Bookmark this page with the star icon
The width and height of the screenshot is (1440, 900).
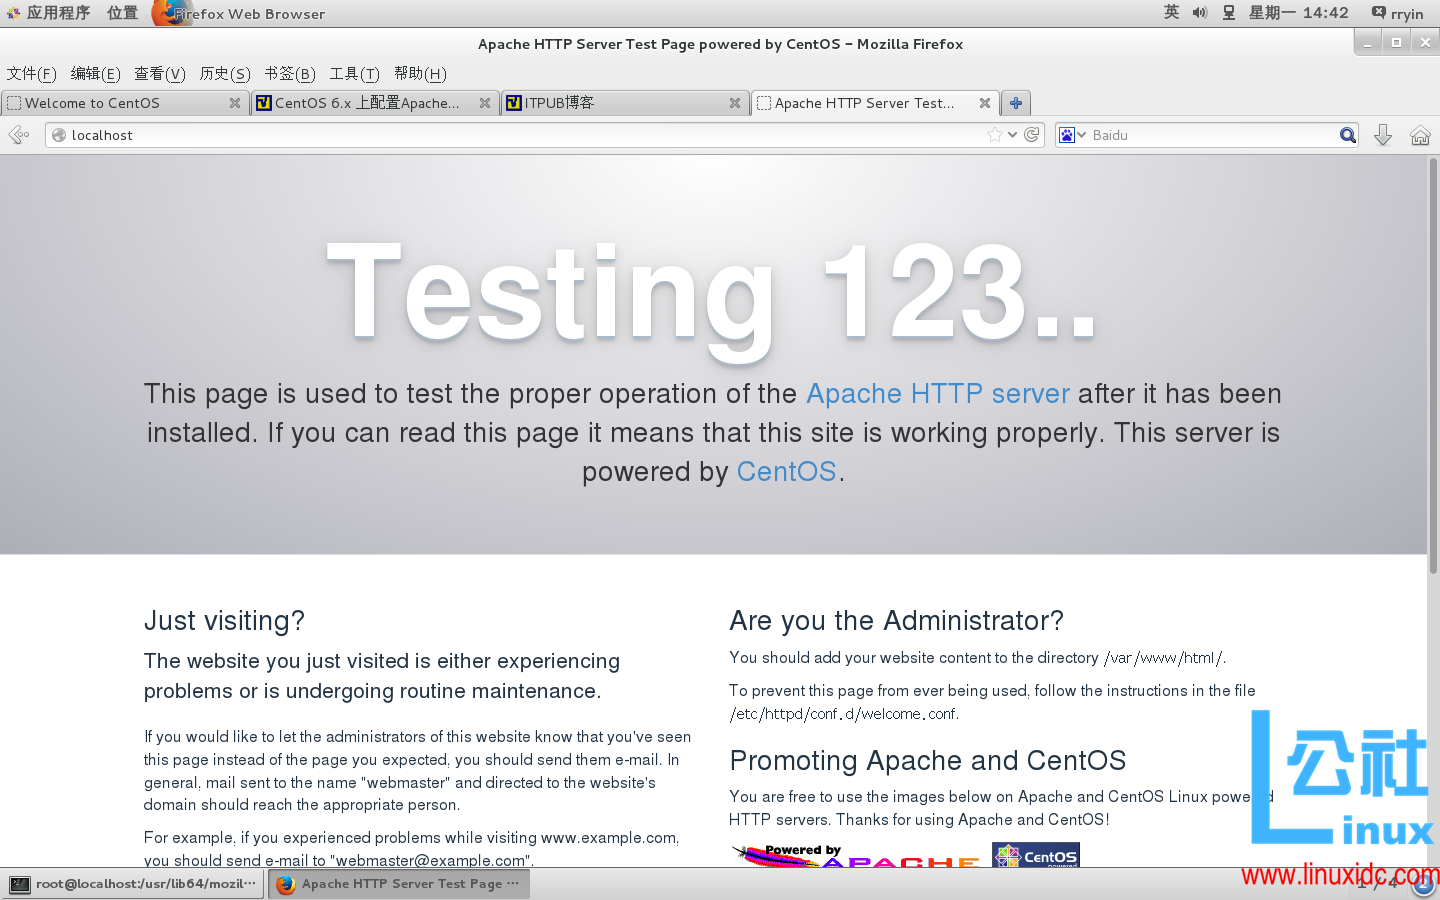(x=994, y=135)
